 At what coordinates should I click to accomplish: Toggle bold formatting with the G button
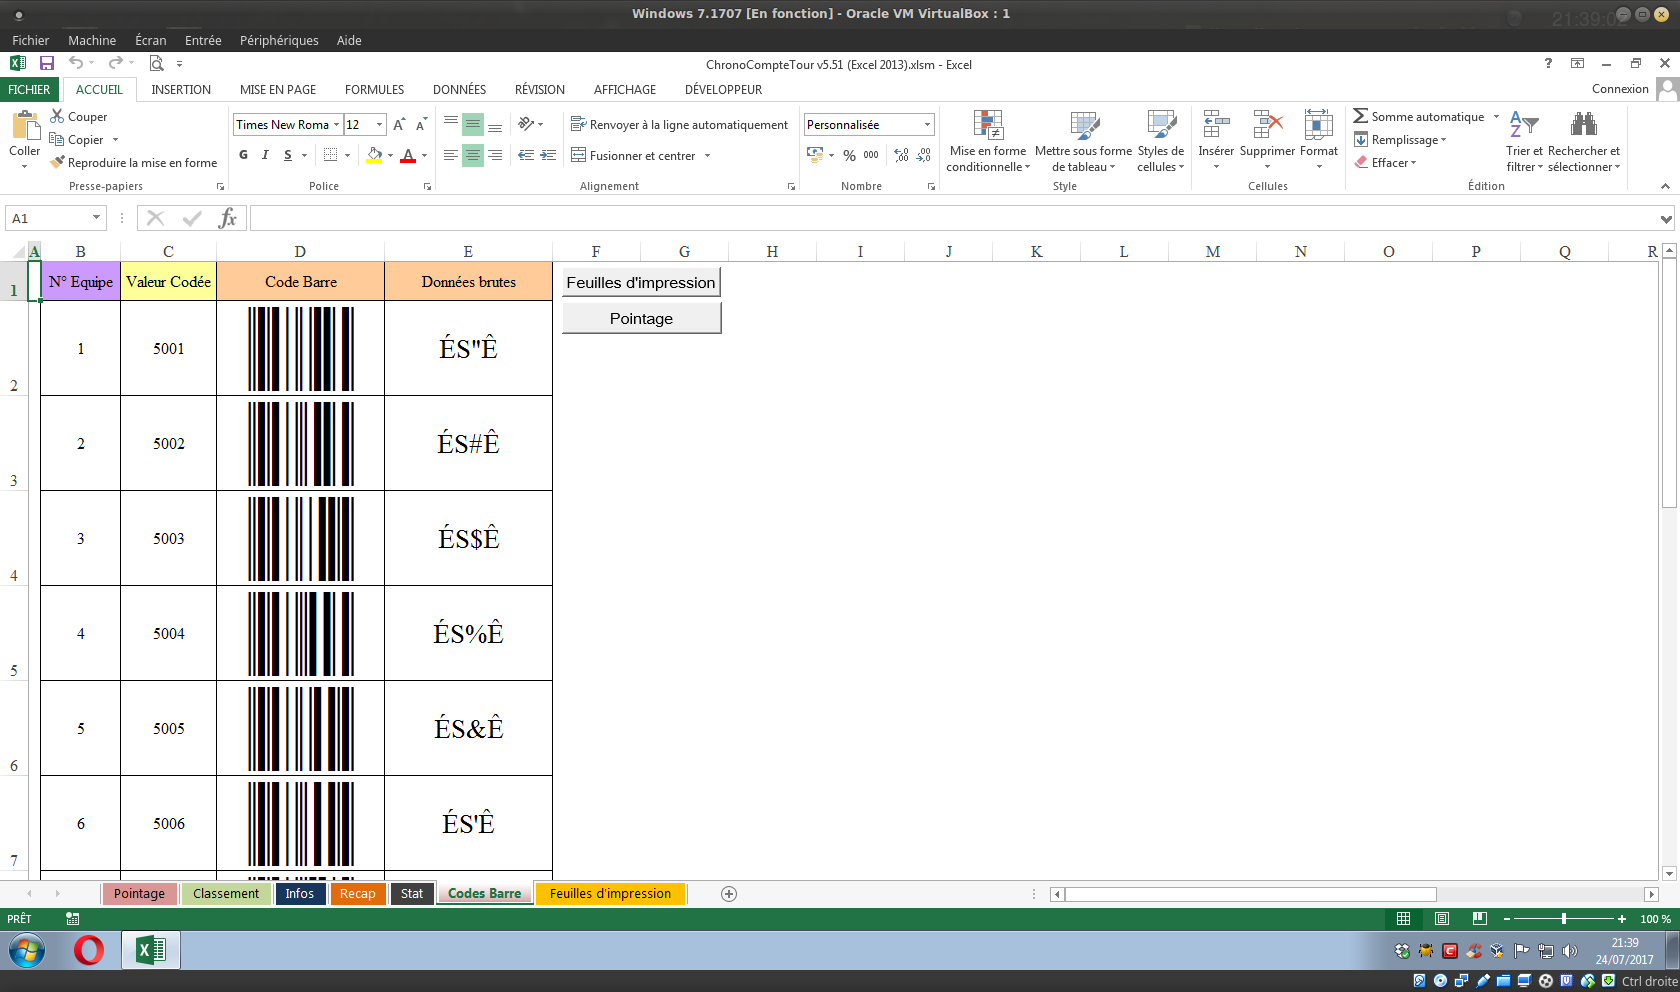pos(243,155)
